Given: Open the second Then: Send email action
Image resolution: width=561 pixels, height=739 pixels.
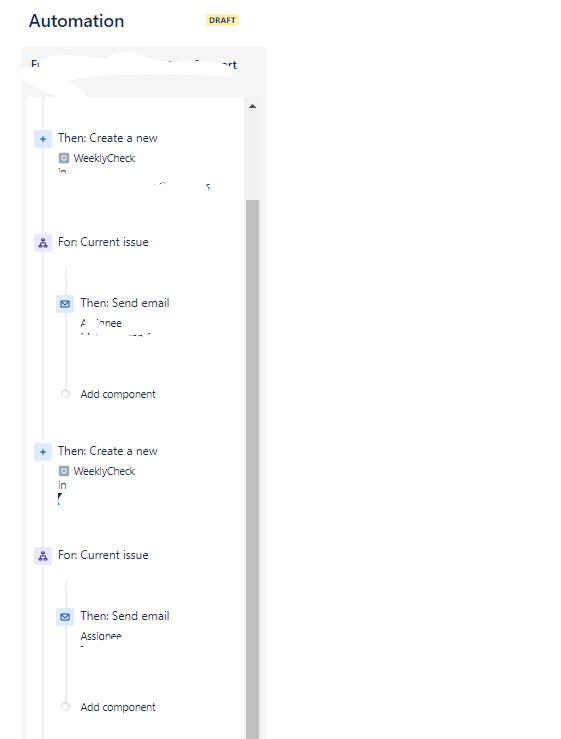Looking at the screenshot, I should click(x=125, y=616).
